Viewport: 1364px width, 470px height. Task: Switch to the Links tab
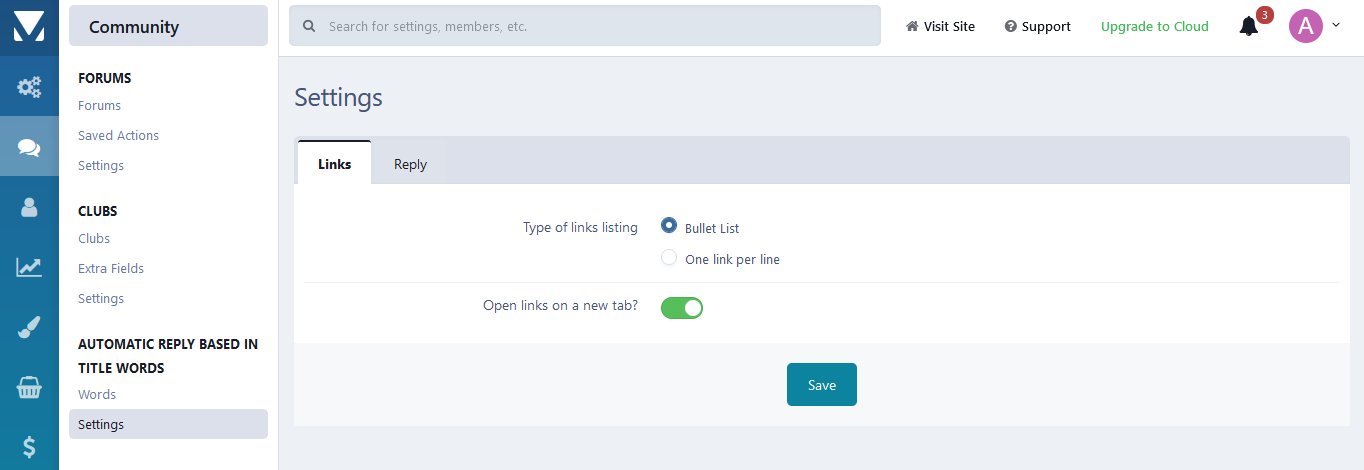coord(334,164)
